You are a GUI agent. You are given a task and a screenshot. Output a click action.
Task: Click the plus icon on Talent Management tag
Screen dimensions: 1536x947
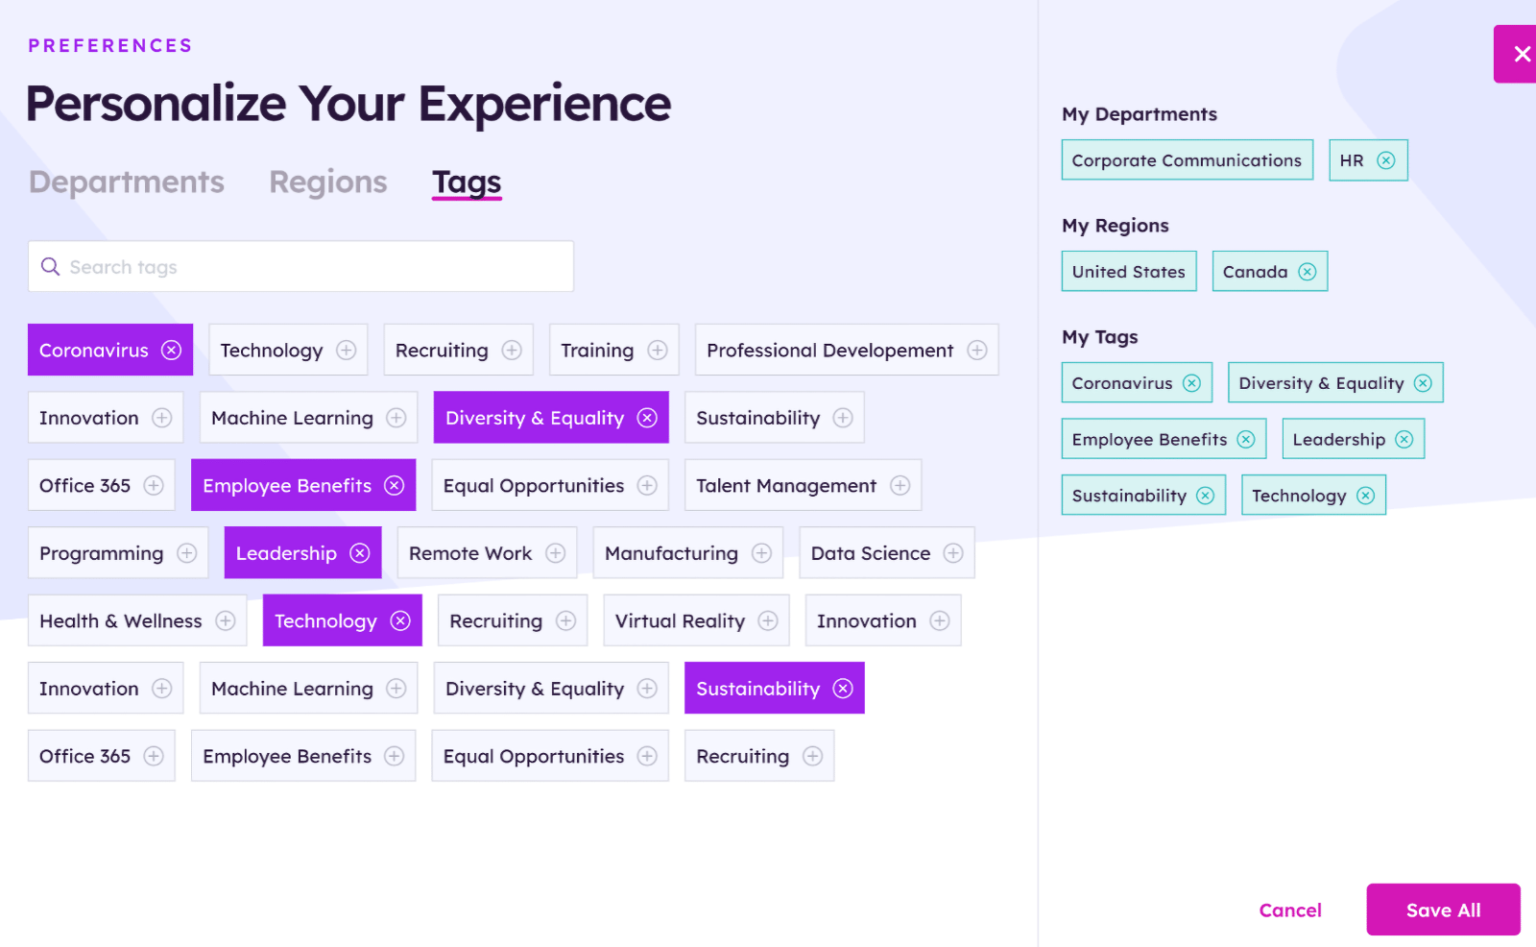click(898, 485)
